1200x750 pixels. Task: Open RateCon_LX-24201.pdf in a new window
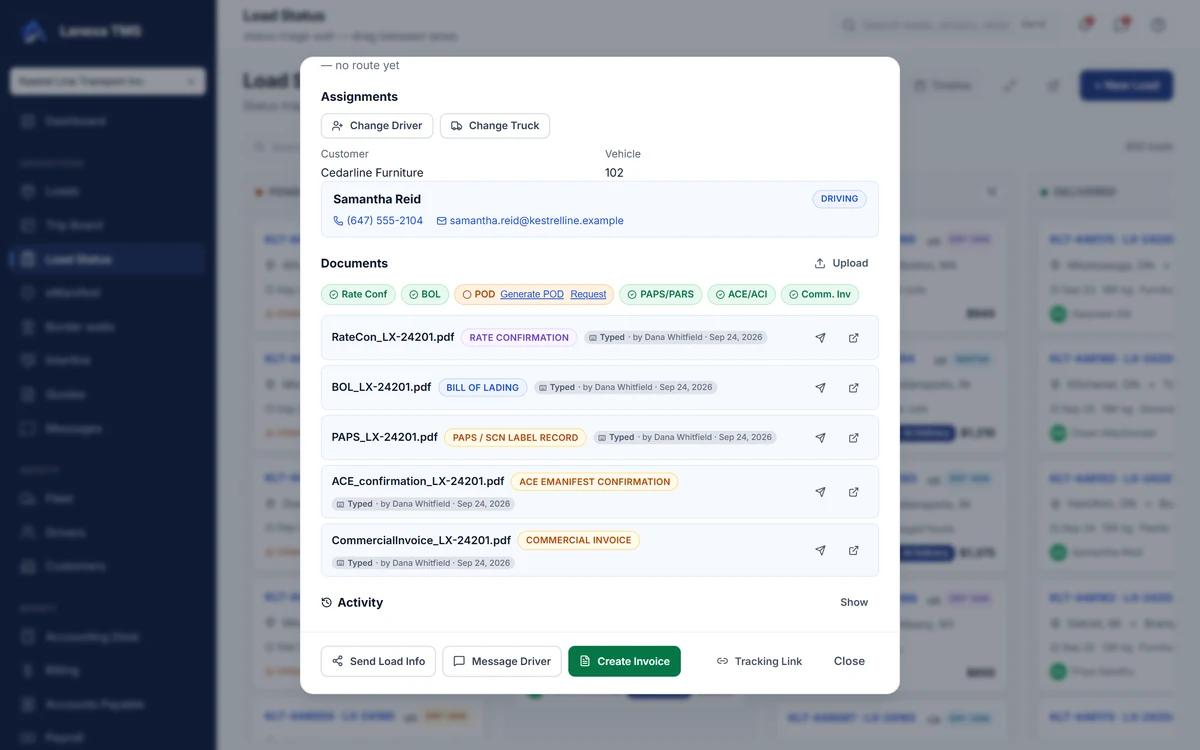tap(853, 338)
